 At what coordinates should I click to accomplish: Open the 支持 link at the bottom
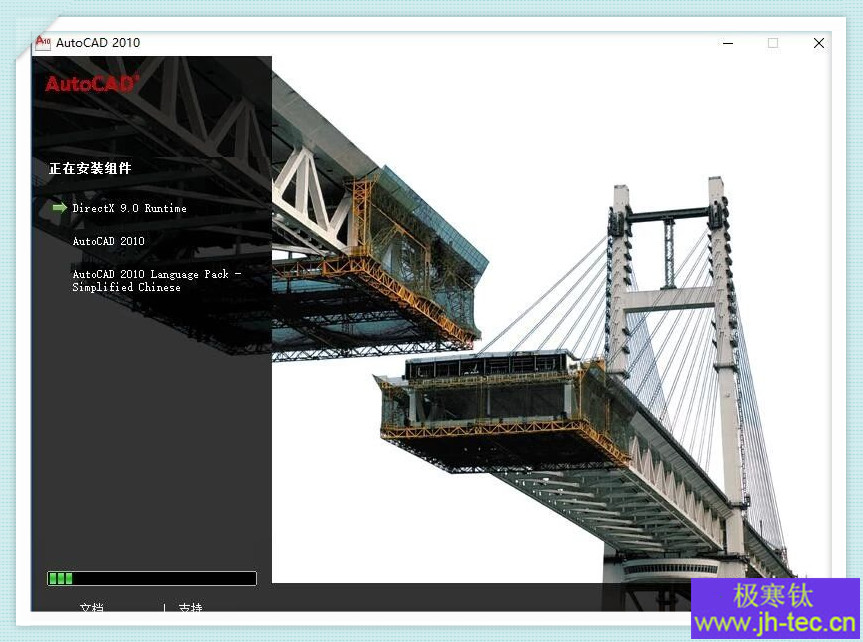[190, 607]
